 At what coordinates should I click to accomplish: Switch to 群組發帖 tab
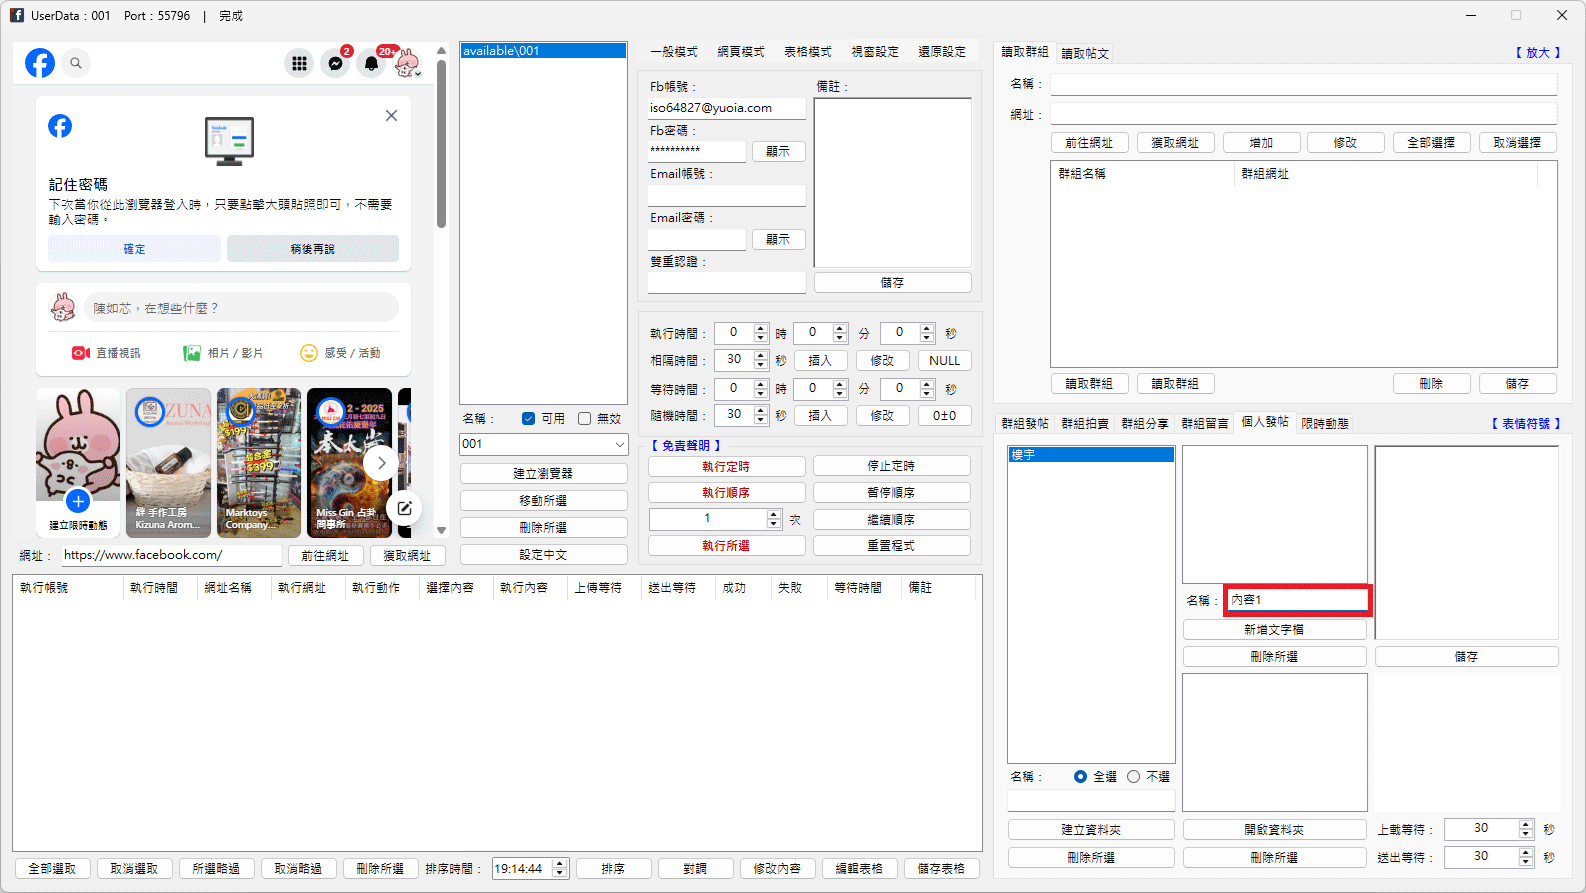coord(1025,424)
